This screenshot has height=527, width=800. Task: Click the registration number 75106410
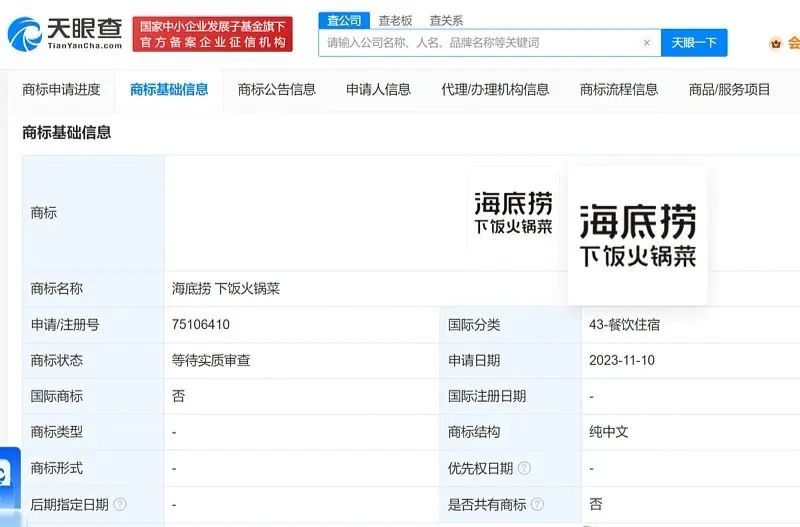tap(201, 324)
